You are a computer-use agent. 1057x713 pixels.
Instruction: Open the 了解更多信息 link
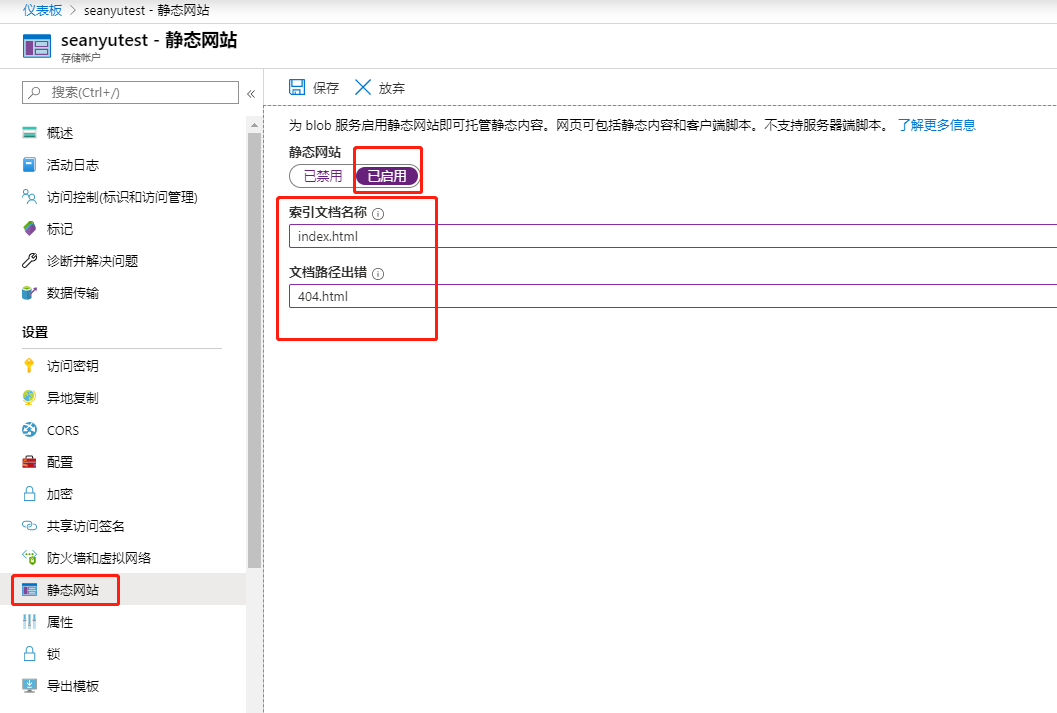(x=936, y=125)
